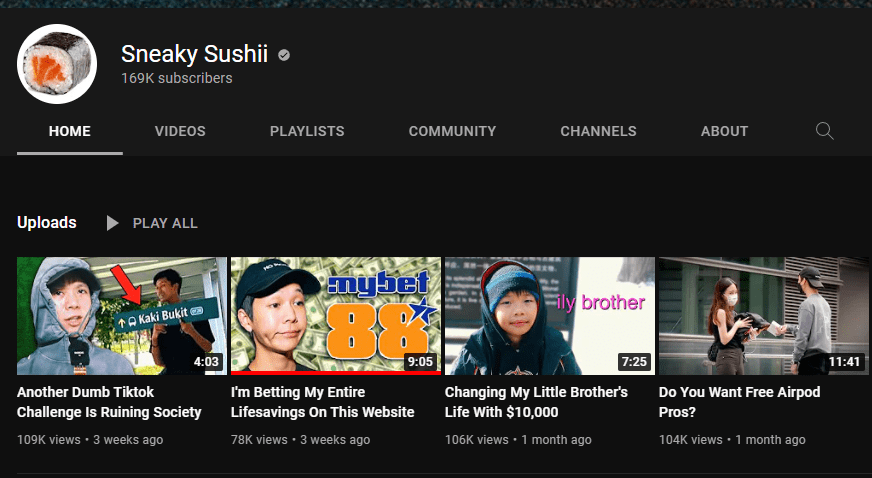Open the Free Airpod Pros video thumbnail
Screen dimensions: 872x478
pyautogui.click(x=764, y=316)
